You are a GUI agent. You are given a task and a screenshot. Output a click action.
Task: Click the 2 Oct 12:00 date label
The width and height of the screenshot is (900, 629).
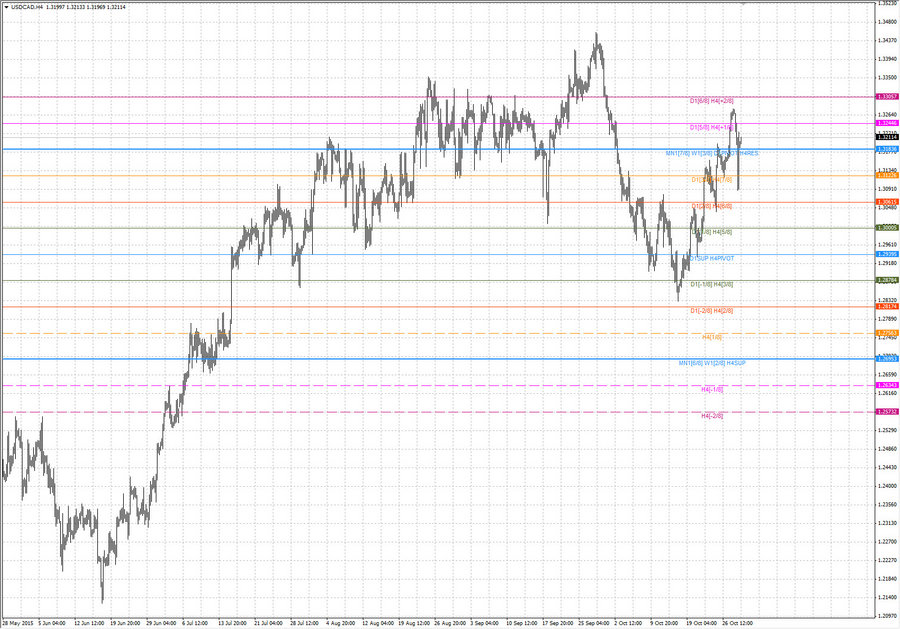click(x=629, y=623)
